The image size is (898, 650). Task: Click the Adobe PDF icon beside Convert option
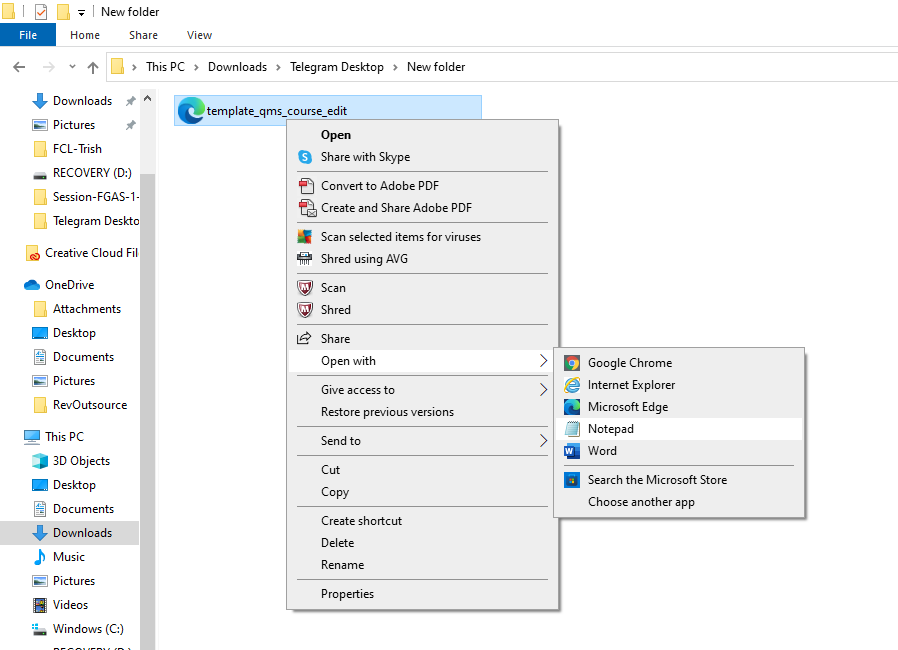[x=305, y=186]
